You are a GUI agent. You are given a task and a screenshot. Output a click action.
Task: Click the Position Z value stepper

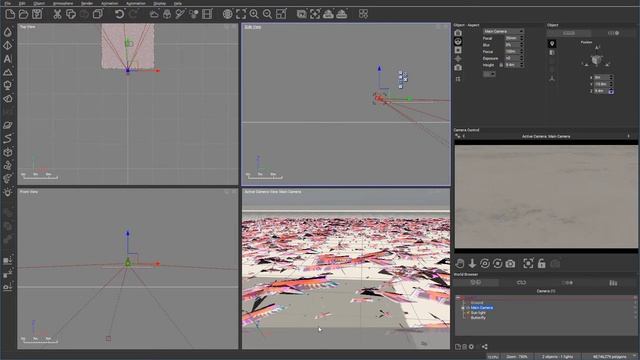coord(611,91)
